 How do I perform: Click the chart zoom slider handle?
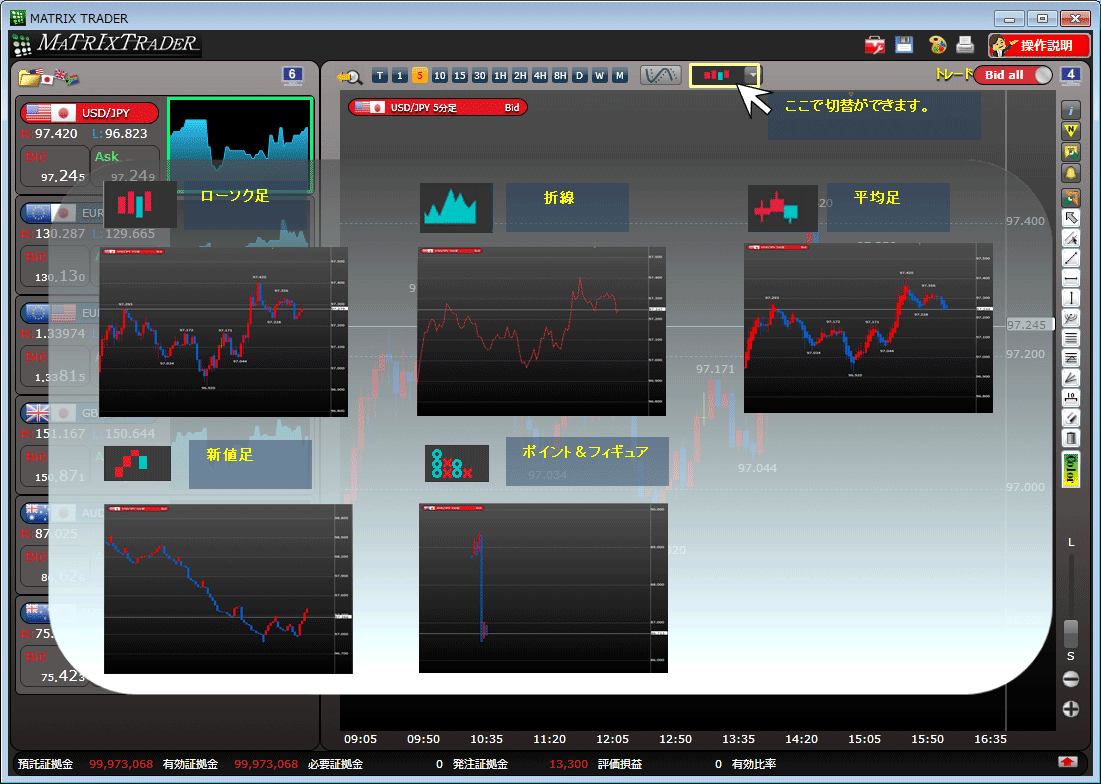pos(1071,633)
